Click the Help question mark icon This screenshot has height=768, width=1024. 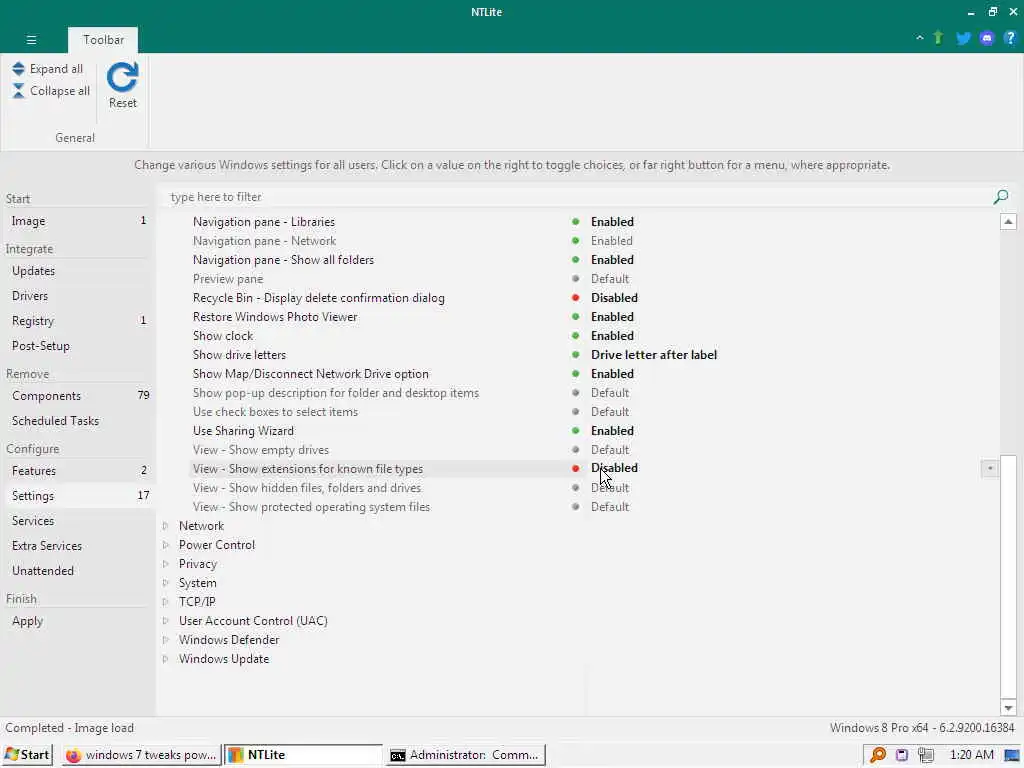[x=1010, y=39]
